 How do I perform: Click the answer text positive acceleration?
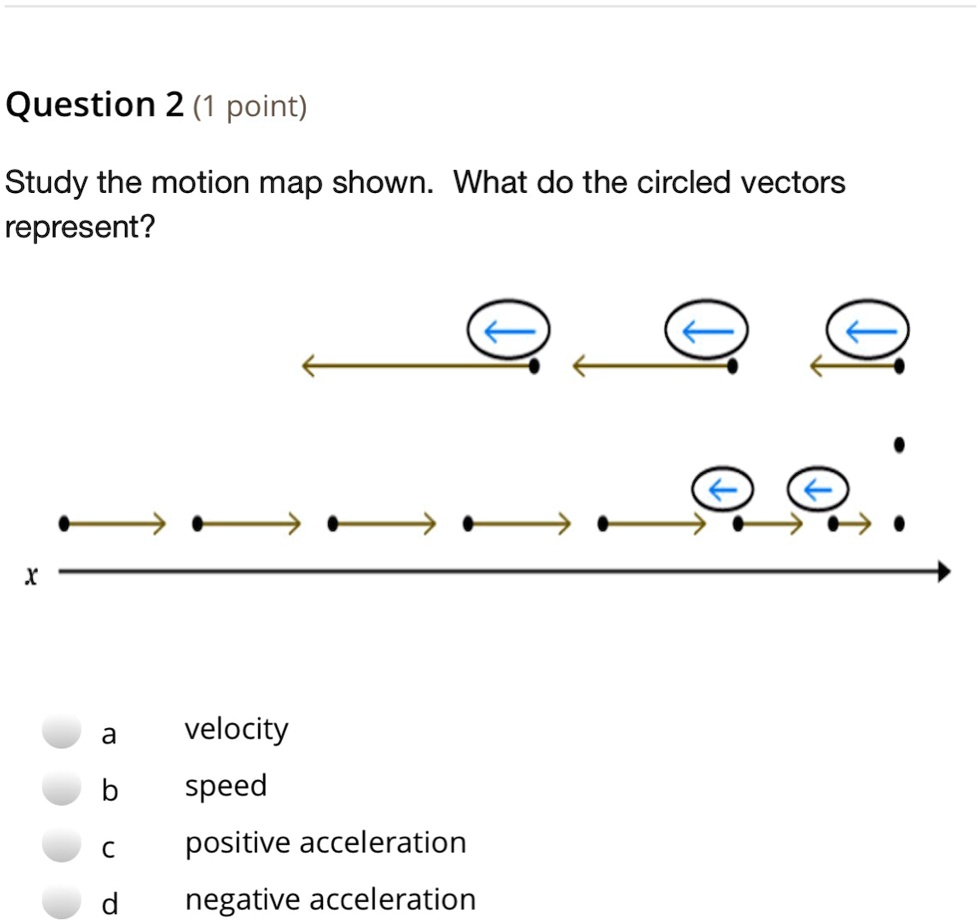pyautogui.click(x=325, y=842)
